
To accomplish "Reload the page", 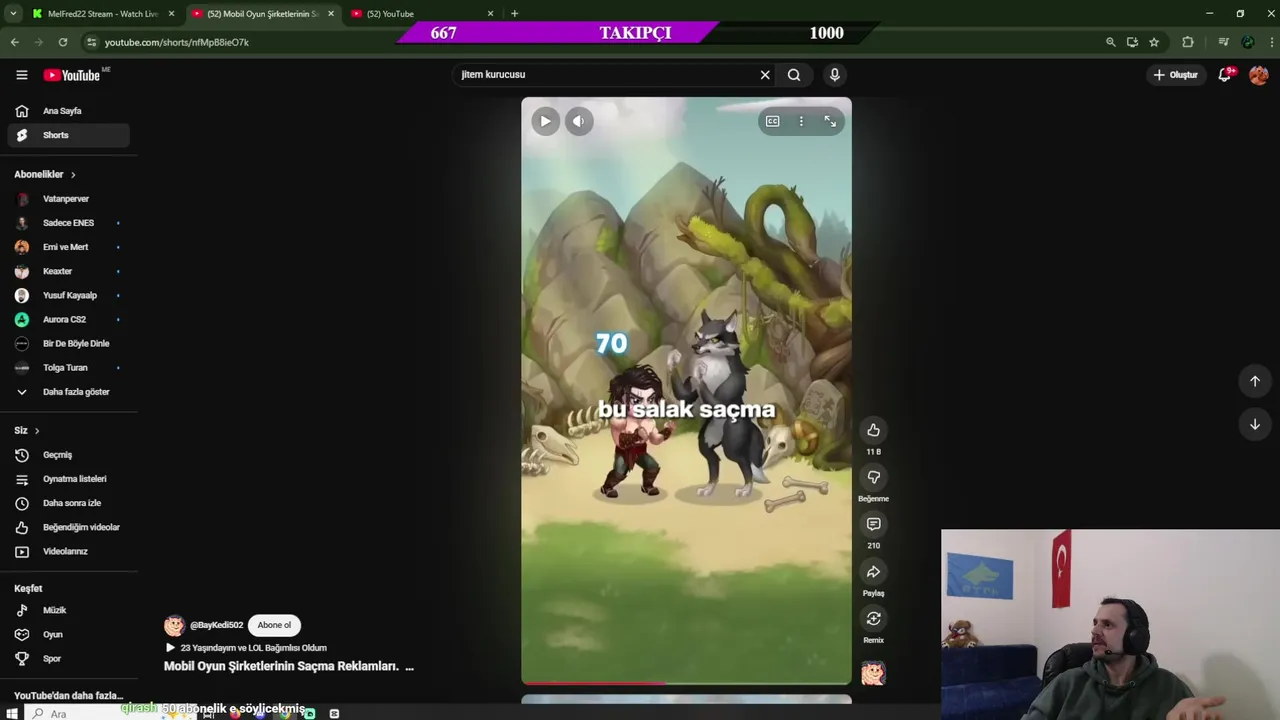I will 63,42.
